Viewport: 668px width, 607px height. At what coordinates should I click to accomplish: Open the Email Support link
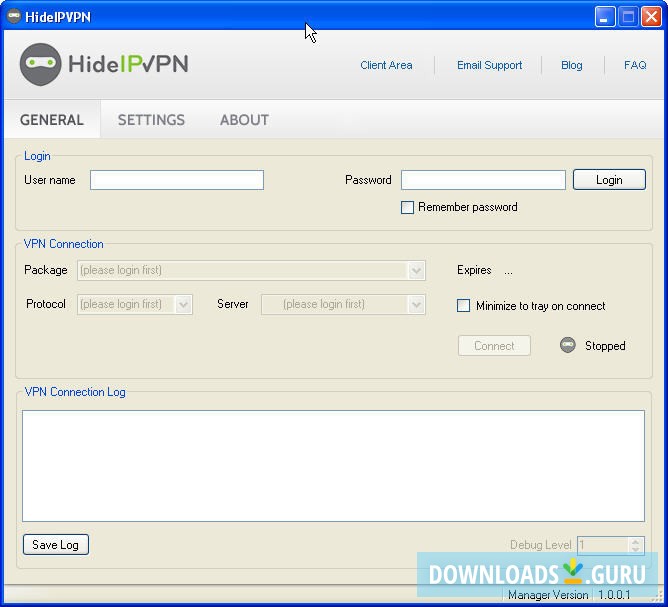[x=489, y=65]
